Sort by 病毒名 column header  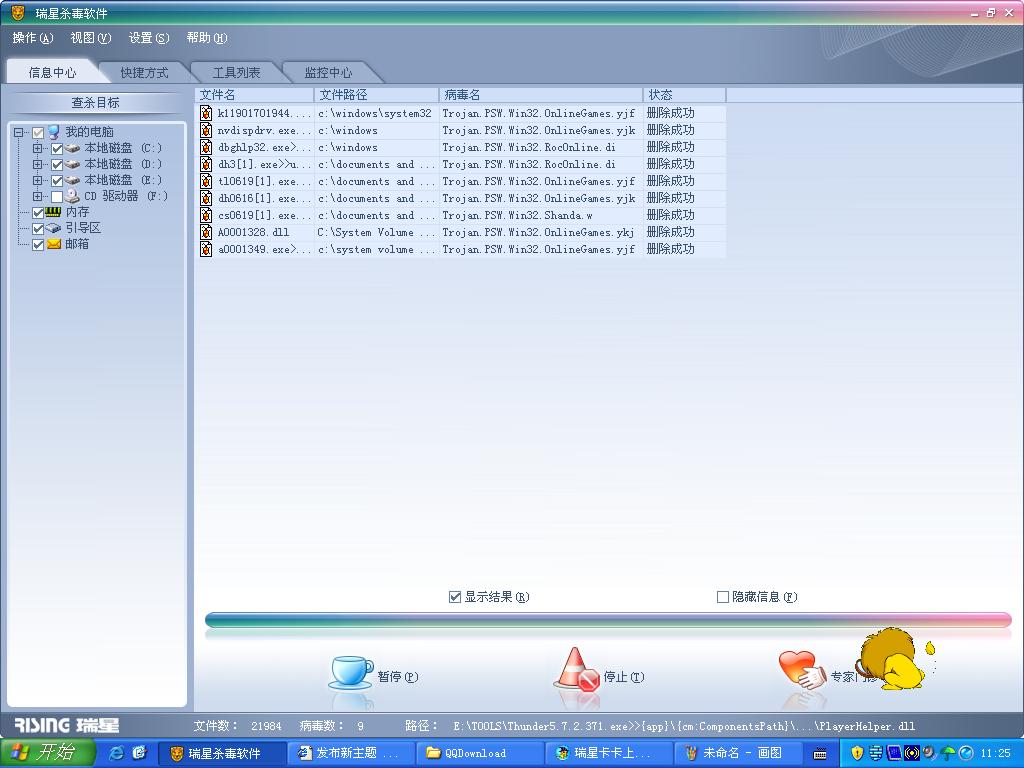click(x=541, y=95)
